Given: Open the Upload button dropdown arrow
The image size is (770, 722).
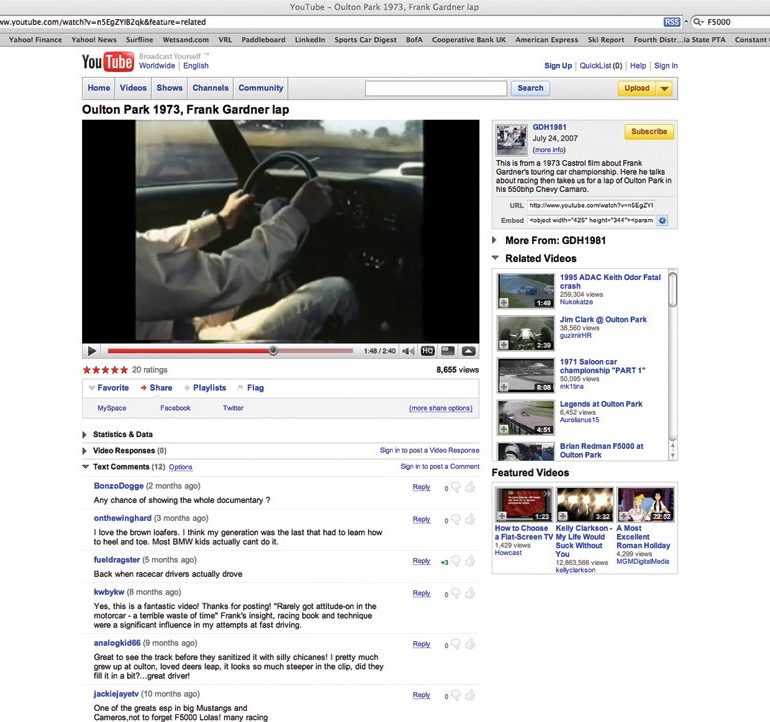Looking at the screenshot, I should pos(665,88).
